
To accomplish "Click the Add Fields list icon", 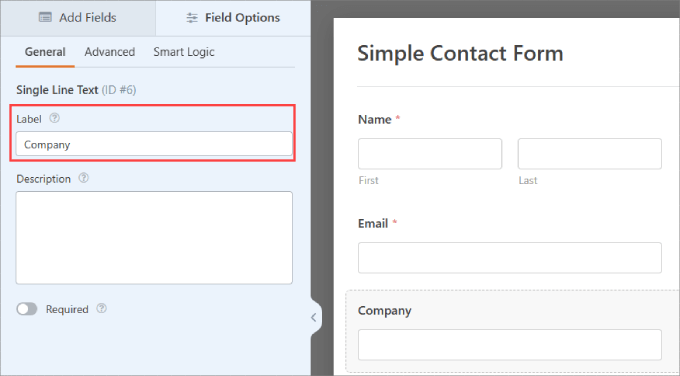I will coord(45,17).
